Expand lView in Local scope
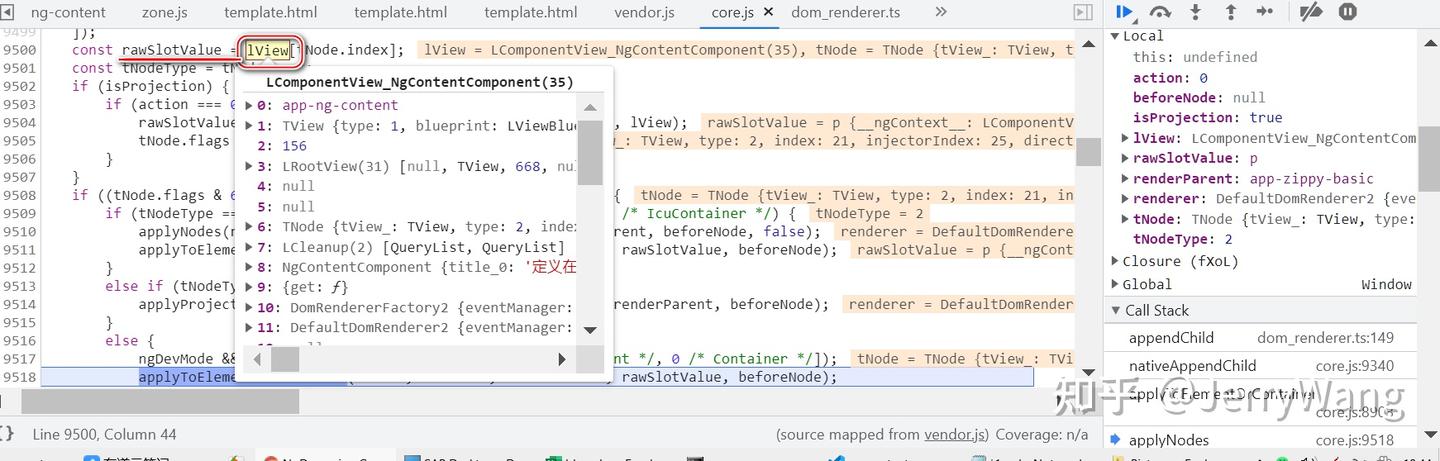Image resolution: width=1440 pixels, height=461 pixels. coord(1126,138)
